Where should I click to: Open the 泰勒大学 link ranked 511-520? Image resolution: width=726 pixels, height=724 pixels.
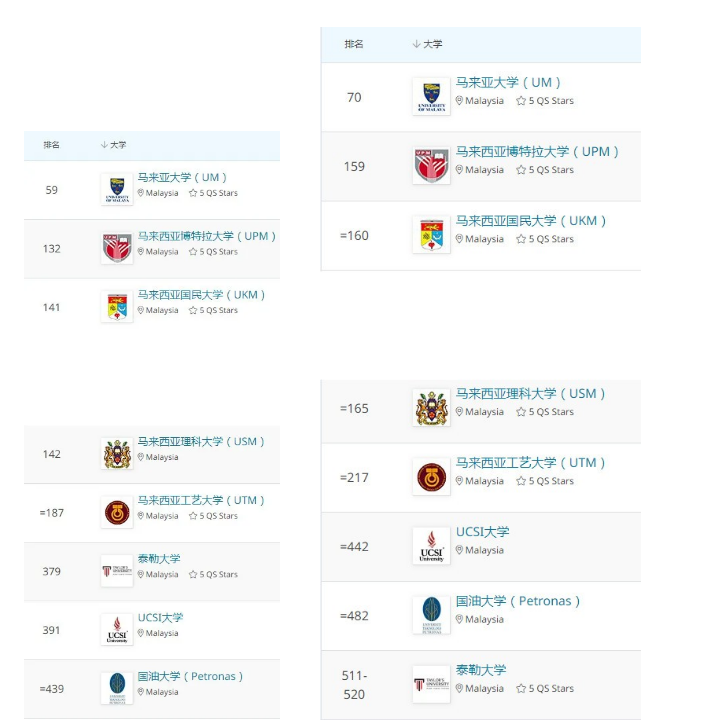click(x=481, y=670)
